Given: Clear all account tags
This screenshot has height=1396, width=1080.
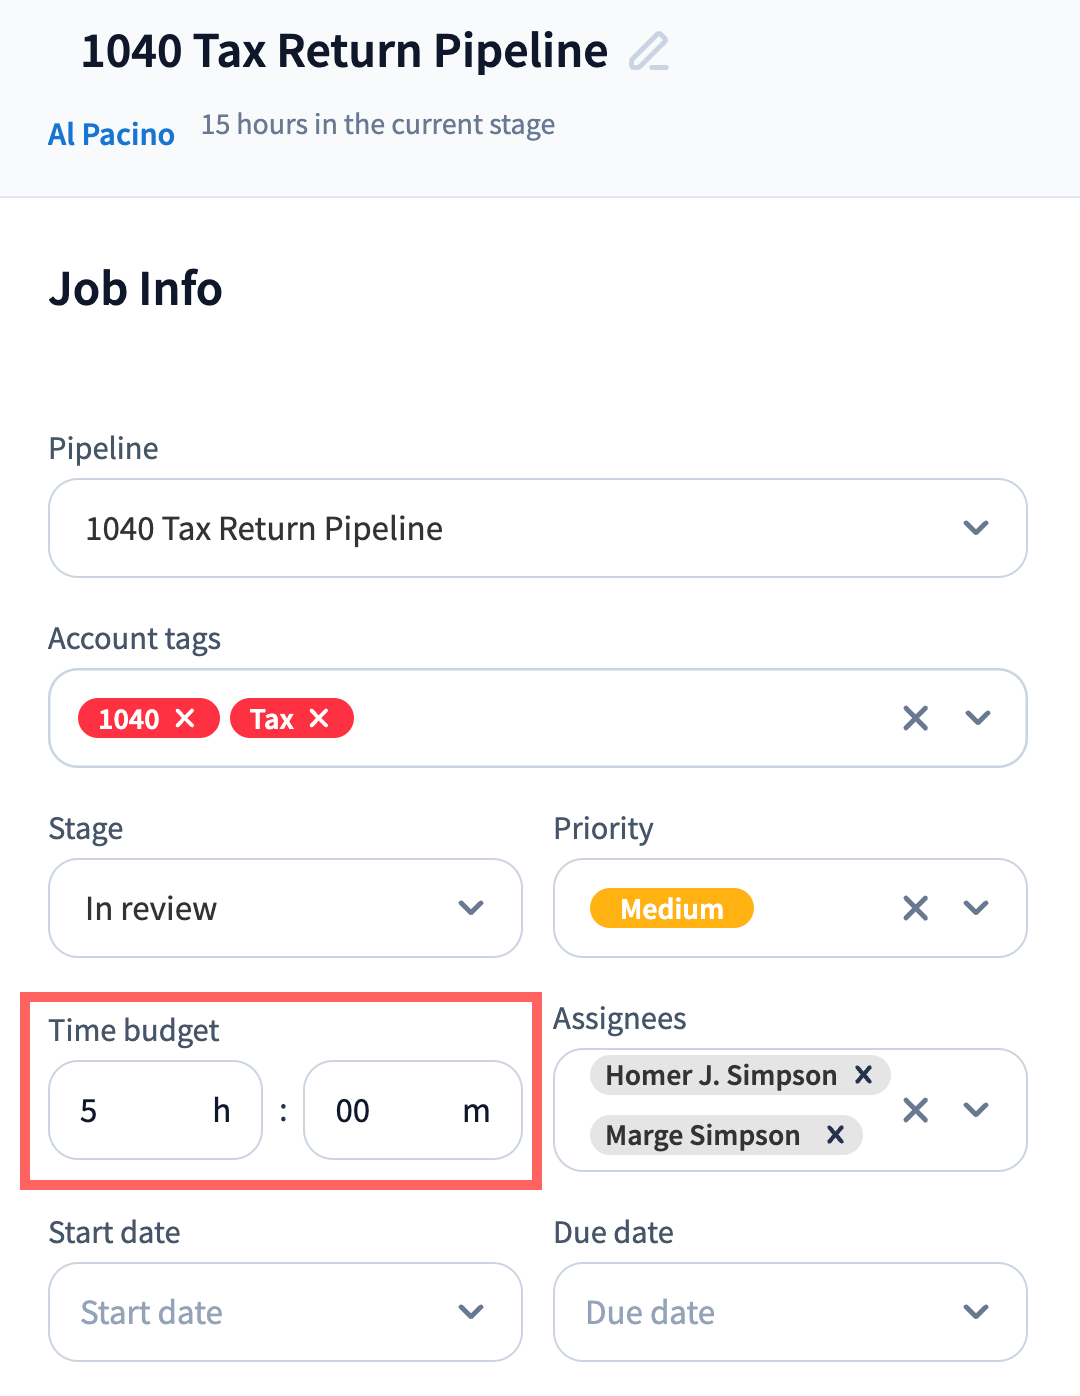Looking at the screenshot, I should click(915, 718).
